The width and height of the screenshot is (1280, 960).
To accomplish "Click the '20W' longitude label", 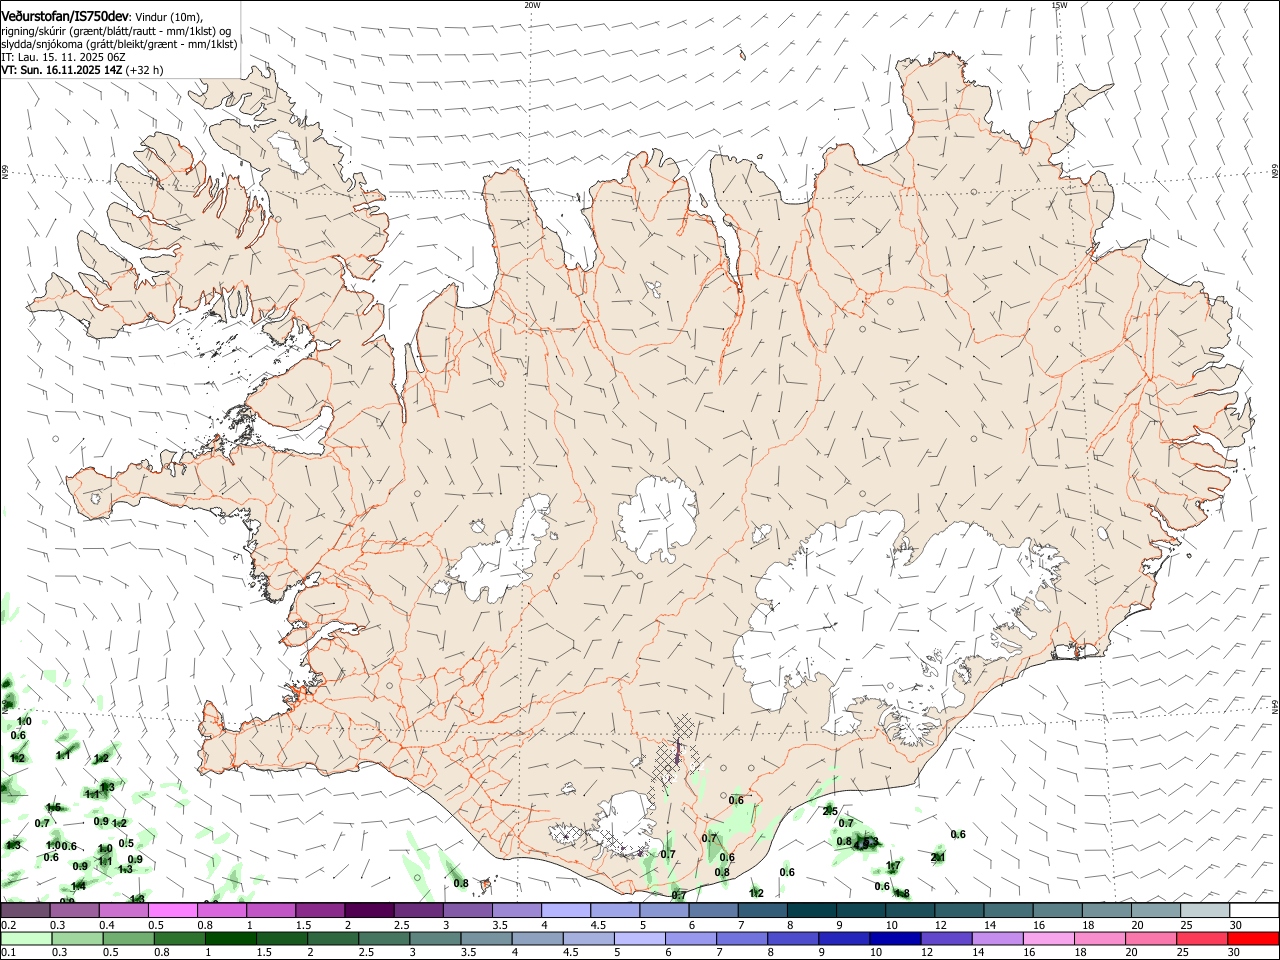I will pos(532,5).
